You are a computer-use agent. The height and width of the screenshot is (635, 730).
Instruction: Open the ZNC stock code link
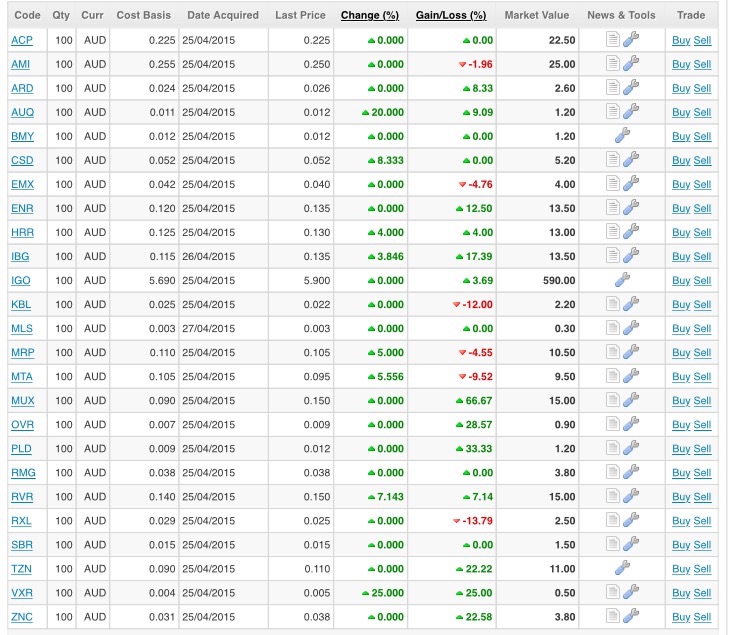pos(22,617)
